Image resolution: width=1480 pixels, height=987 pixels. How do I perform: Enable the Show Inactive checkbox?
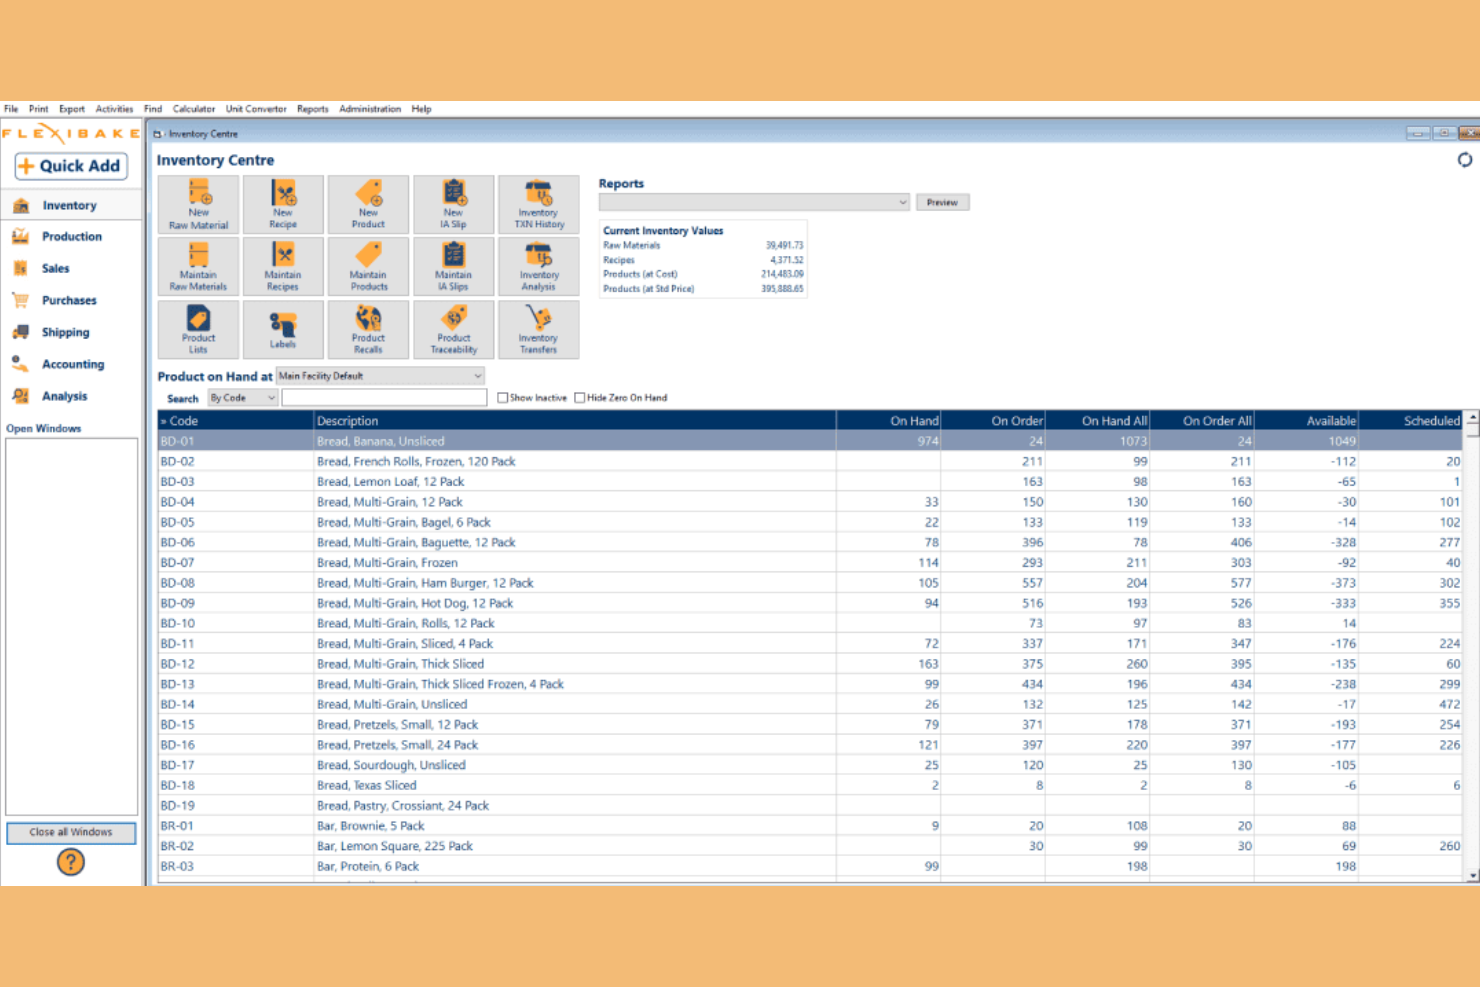click(x=503, y=398)
